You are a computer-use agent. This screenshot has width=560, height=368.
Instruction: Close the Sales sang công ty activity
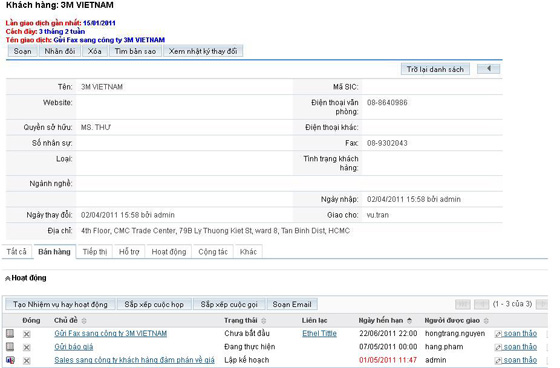(x=26, y=360)
